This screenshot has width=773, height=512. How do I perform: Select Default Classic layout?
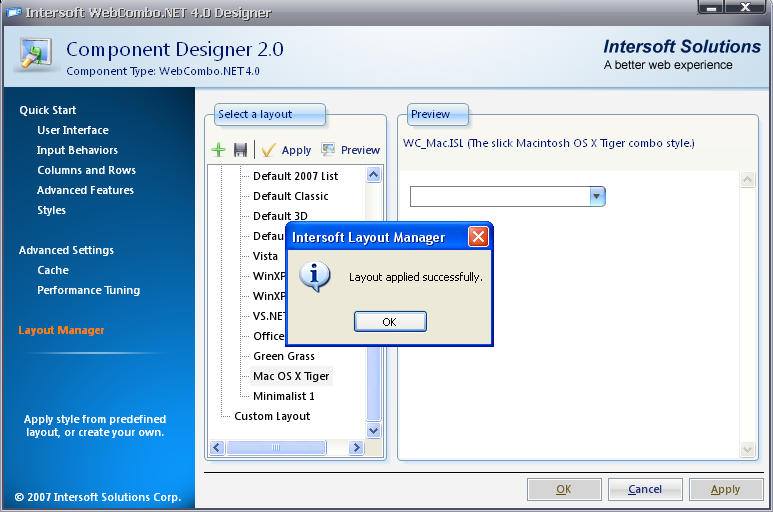(290, 196)
